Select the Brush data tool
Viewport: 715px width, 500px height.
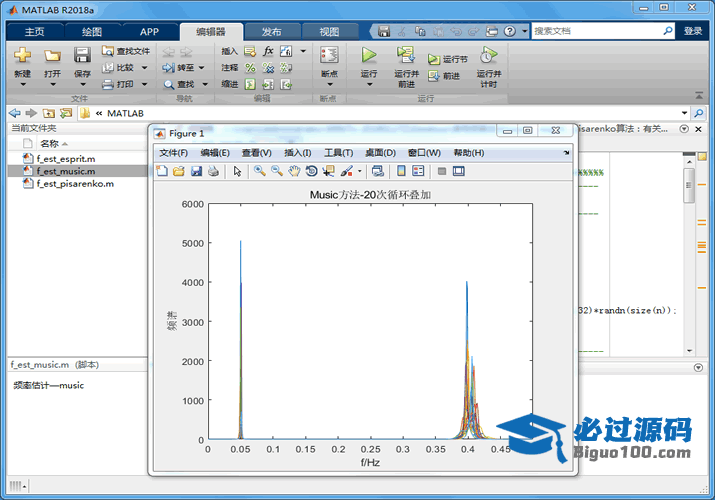pos(347,171)
